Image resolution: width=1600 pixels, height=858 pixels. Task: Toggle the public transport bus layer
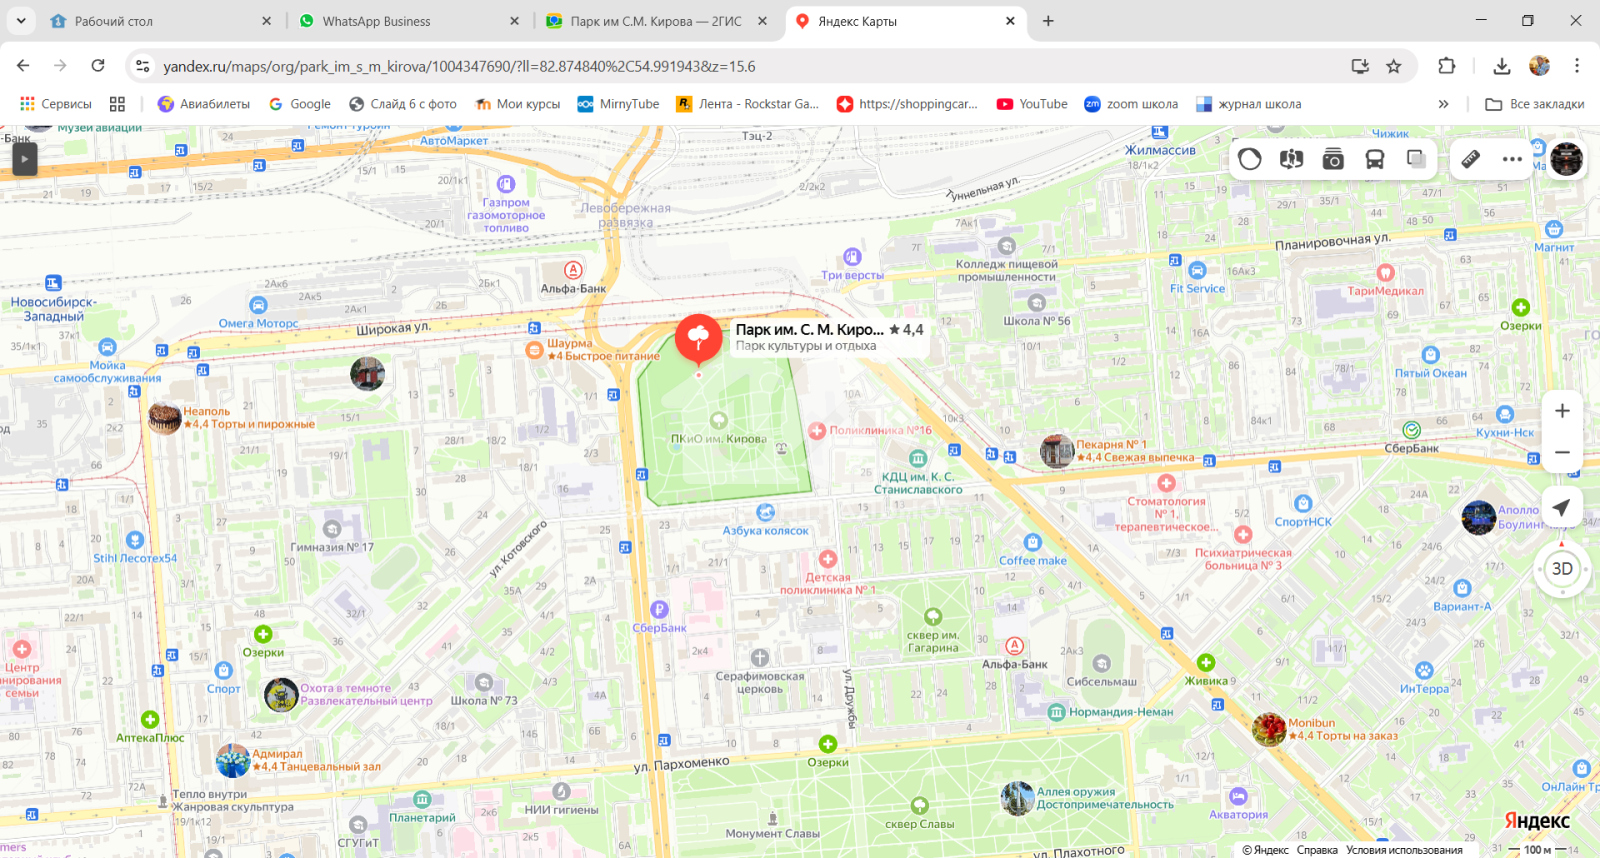tap(1375, 159)
